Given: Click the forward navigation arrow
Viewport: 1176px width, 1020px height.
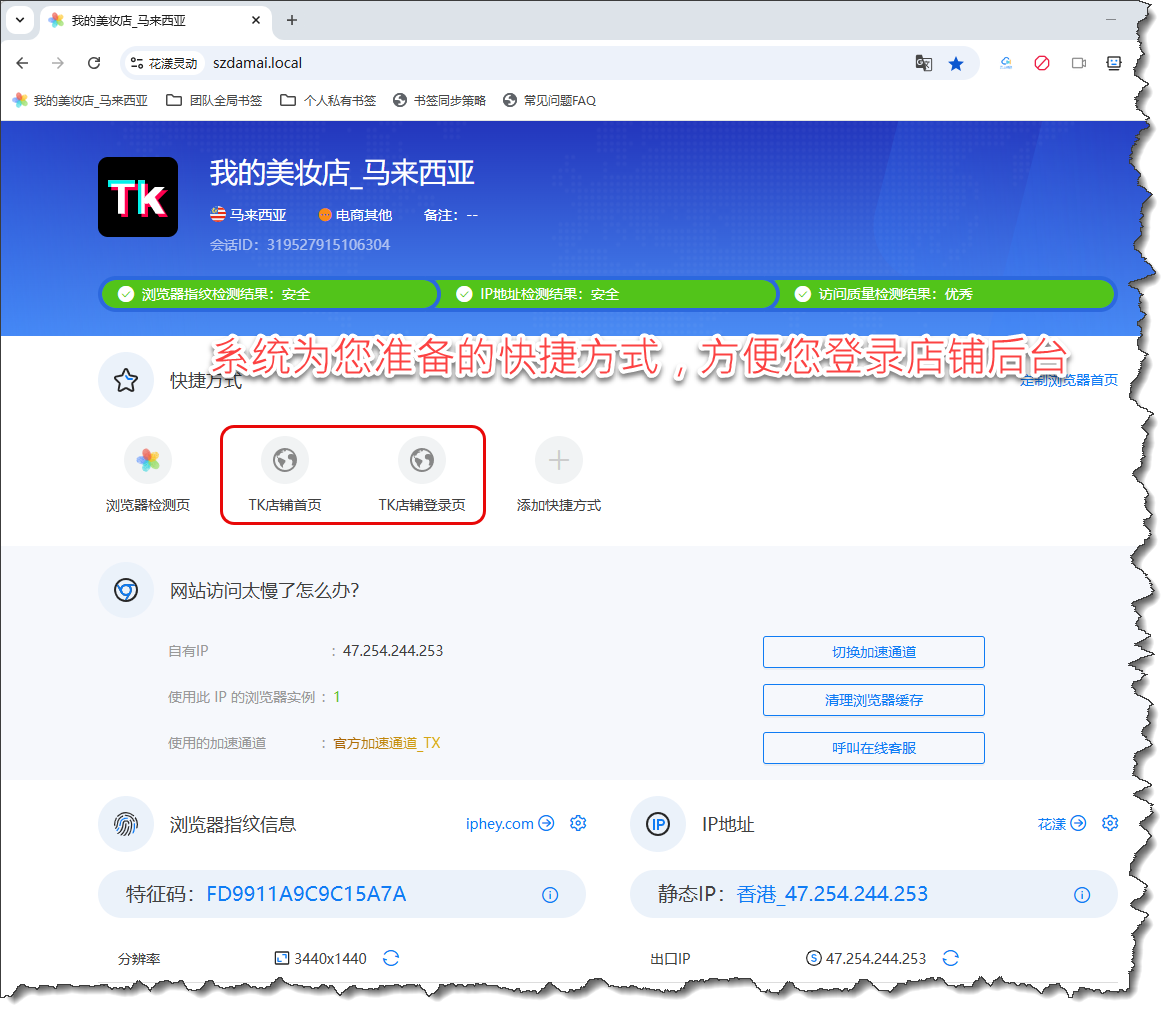Looking at the screenshot, I should point(58,63).
